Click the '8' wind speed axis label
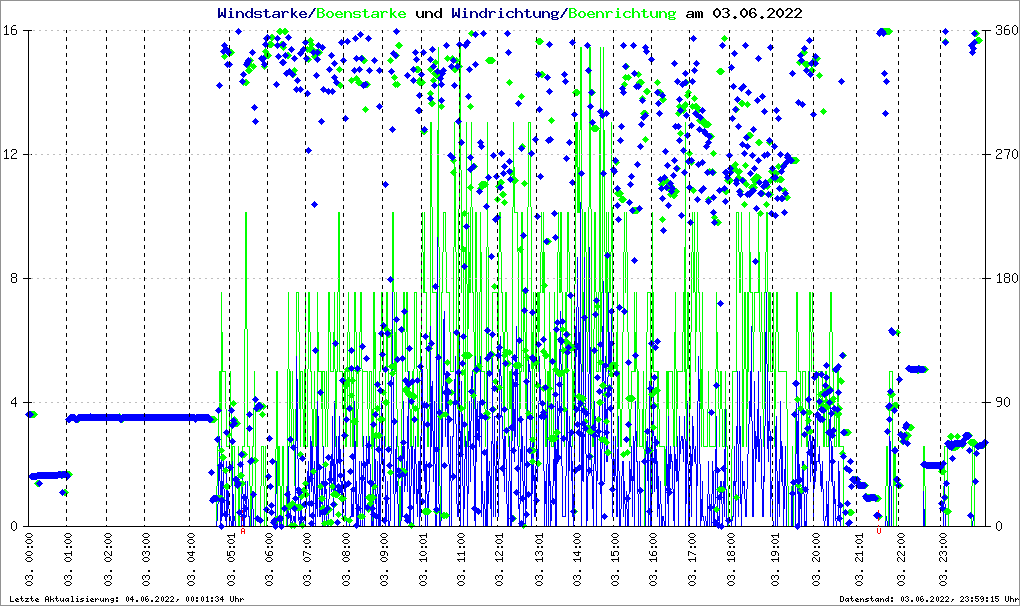This screenshot has width=1020, height=606. click(x=13, y=278)
